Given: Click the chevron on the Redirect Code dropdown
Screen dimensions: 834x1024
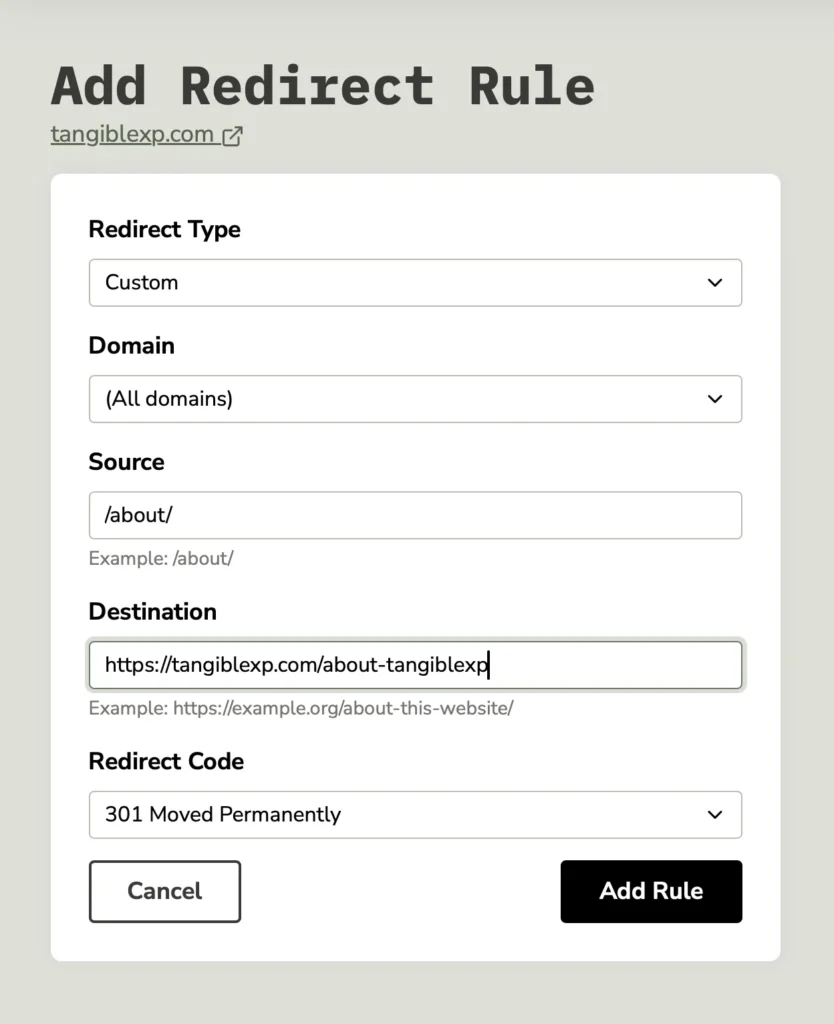Looking at the screenshot, I should (x=715, y=815).
